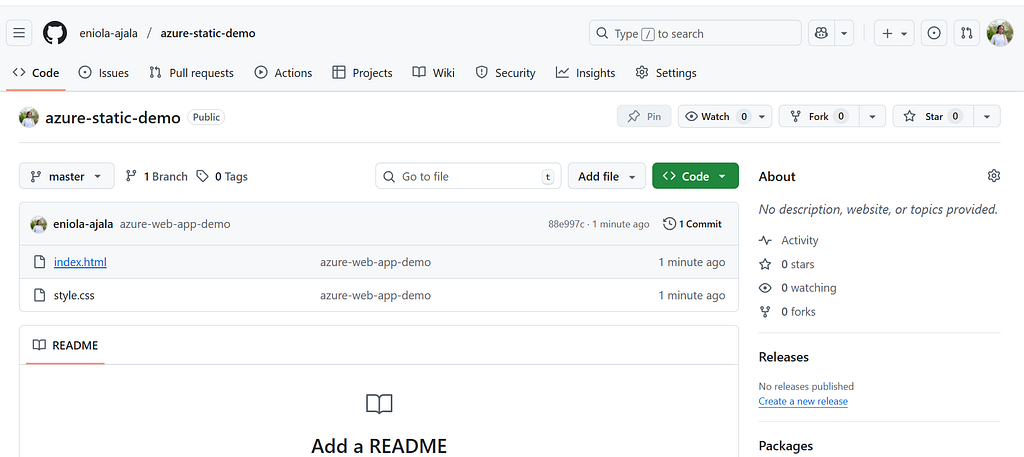Open the Issues inbox icon in header
The image size is (1024, 457).
click(x=934, y=33)
